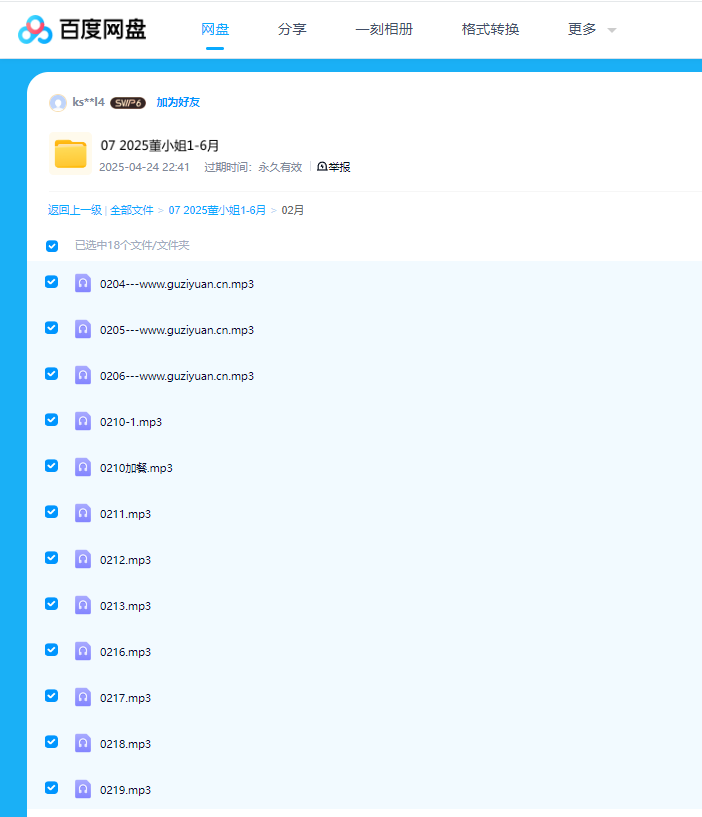The height and width of the screenshot is (817, 702).
Task: Click the audio icon for 0219.mp3
Action: (83, 789)
